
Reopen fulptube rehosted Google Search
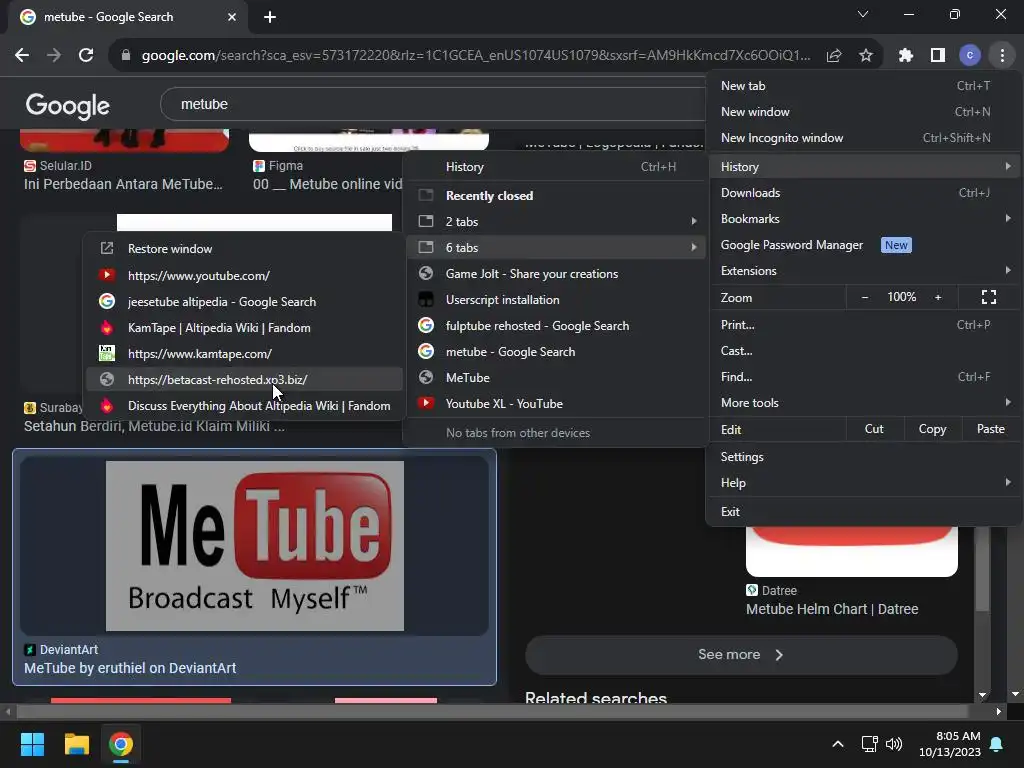pyautogui.click(x=556, y=326)
